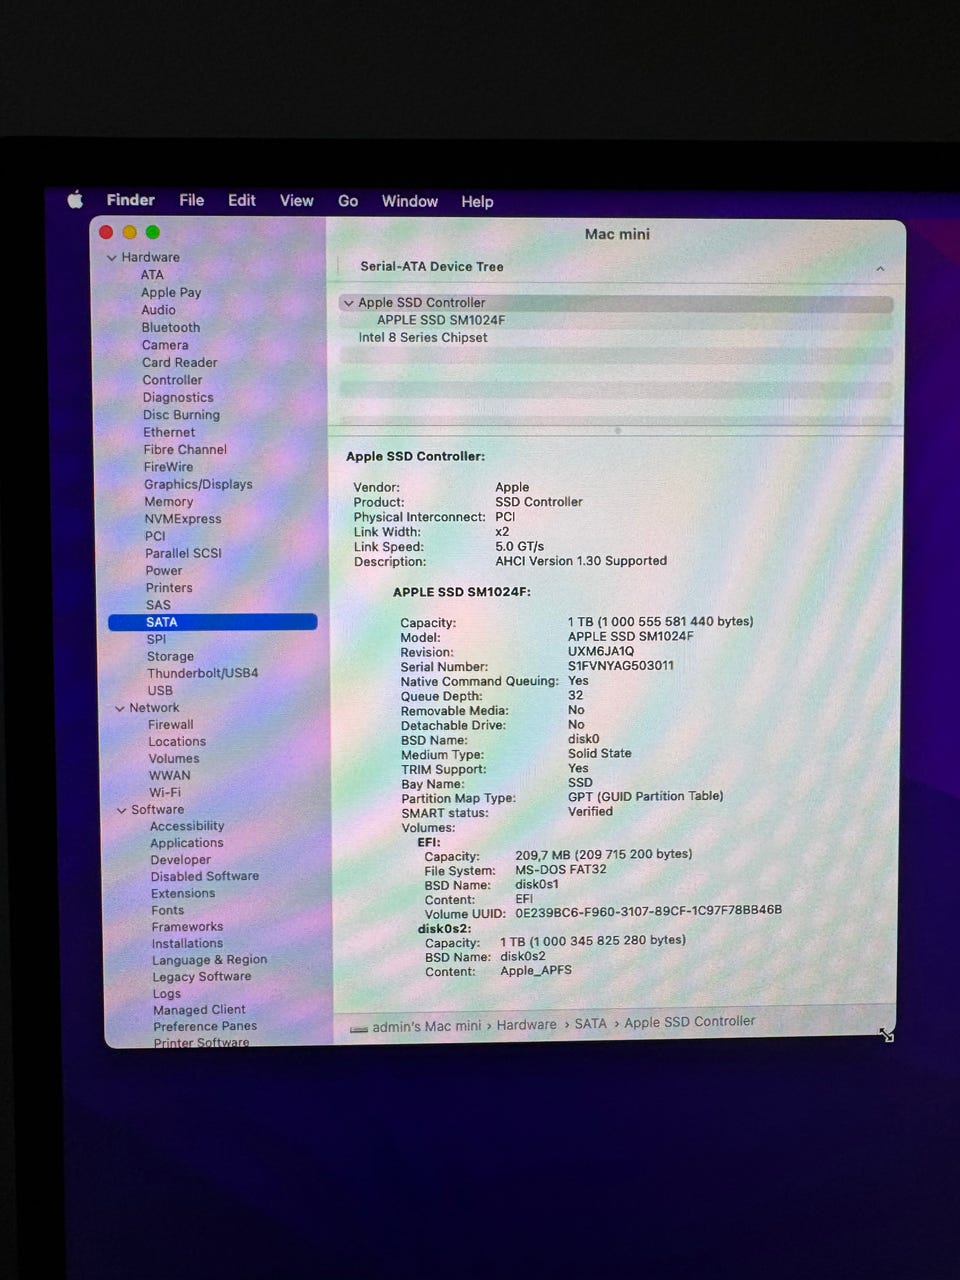Select Extensions under Software
This screenshot has width=960, height=1280.
pos(183,894)
